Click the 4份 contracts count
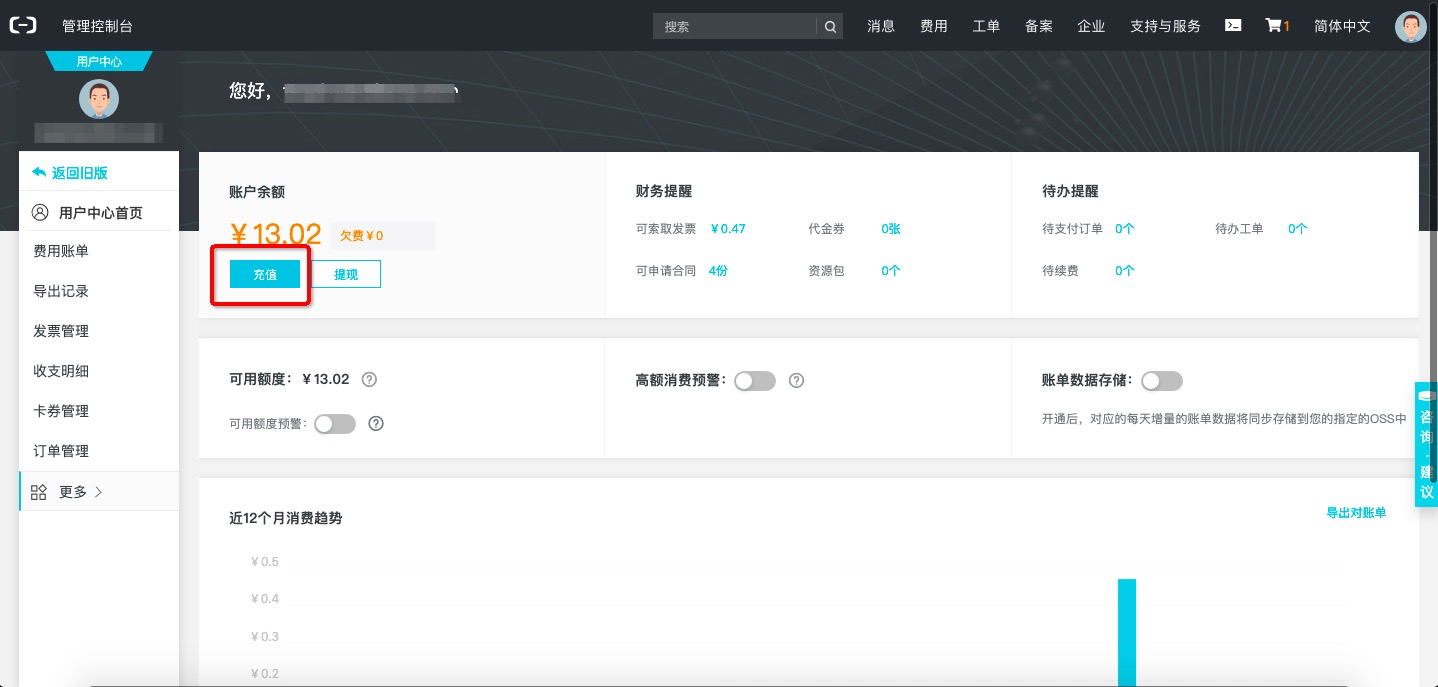 tap(718, 271)
